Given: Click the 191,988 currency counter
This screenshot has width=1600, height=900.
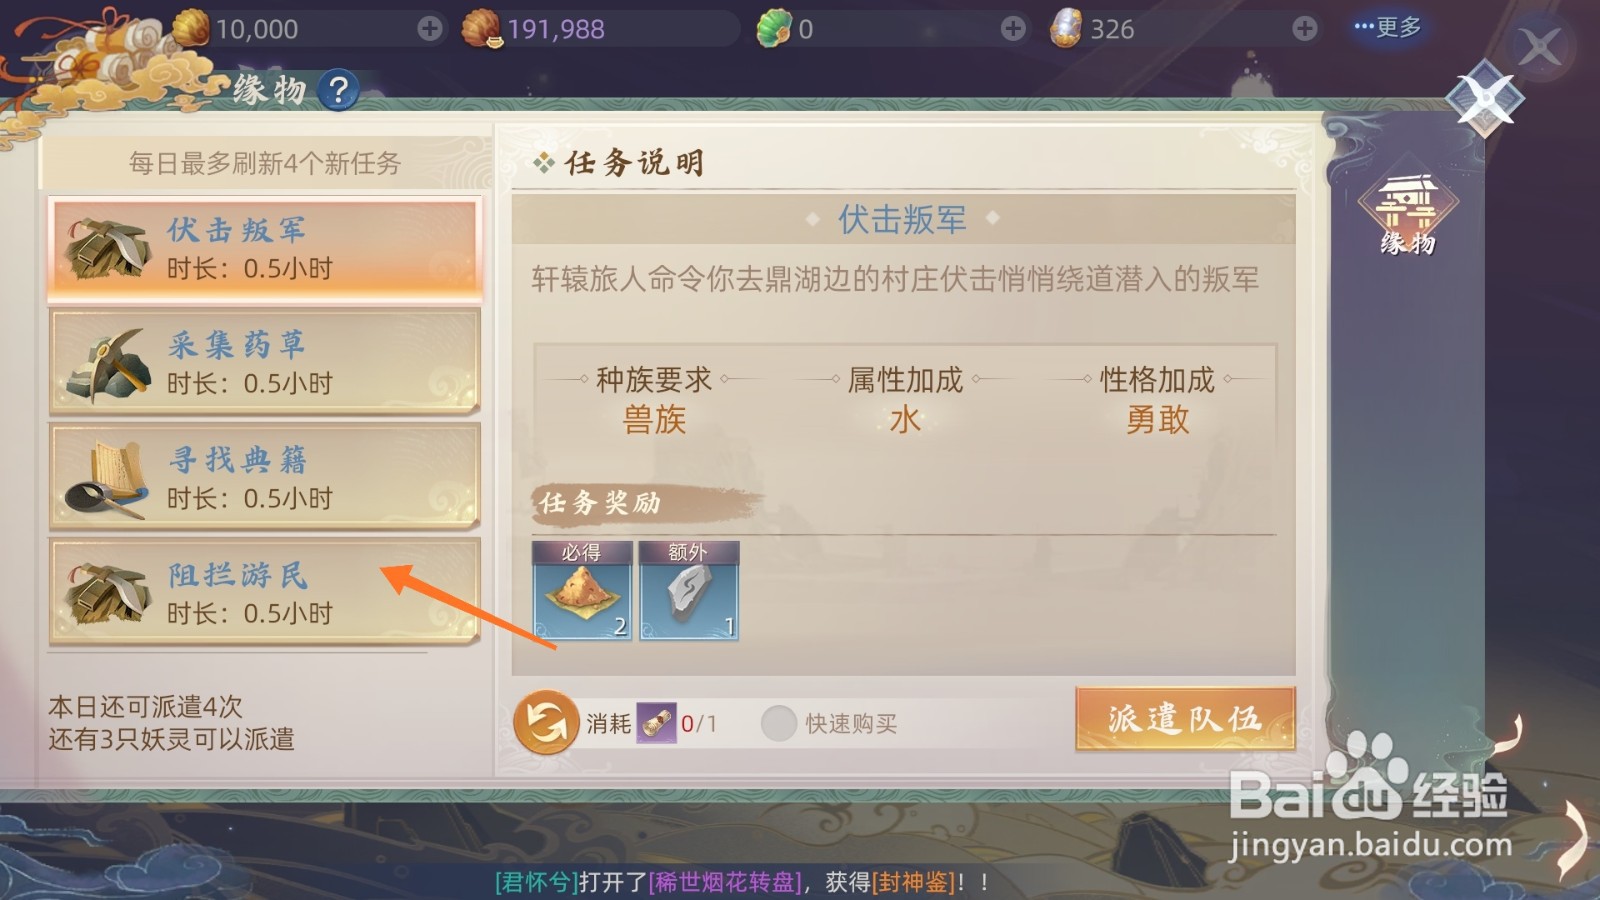Looking at the screenshot, I should tap(556, 29).
